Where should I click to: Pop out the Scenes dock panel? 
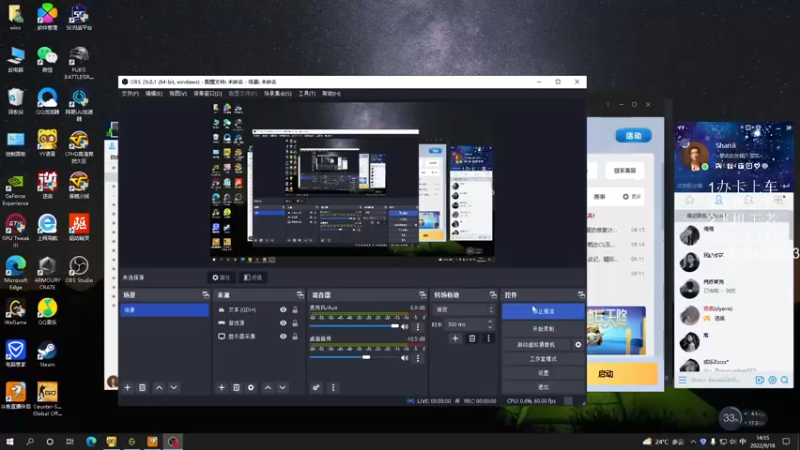coord(206,295)
